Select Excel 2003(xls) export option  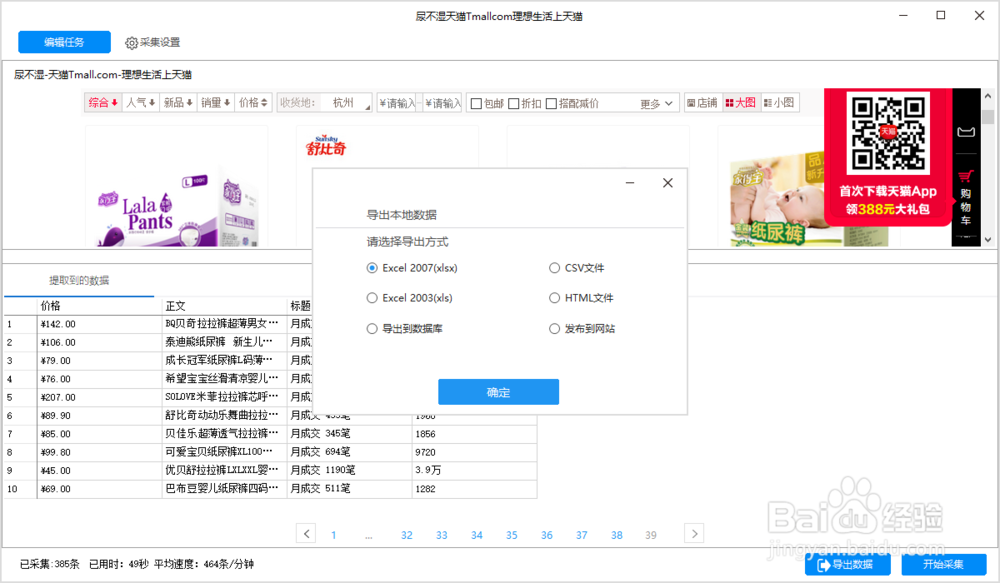click(x=409, y=298)
